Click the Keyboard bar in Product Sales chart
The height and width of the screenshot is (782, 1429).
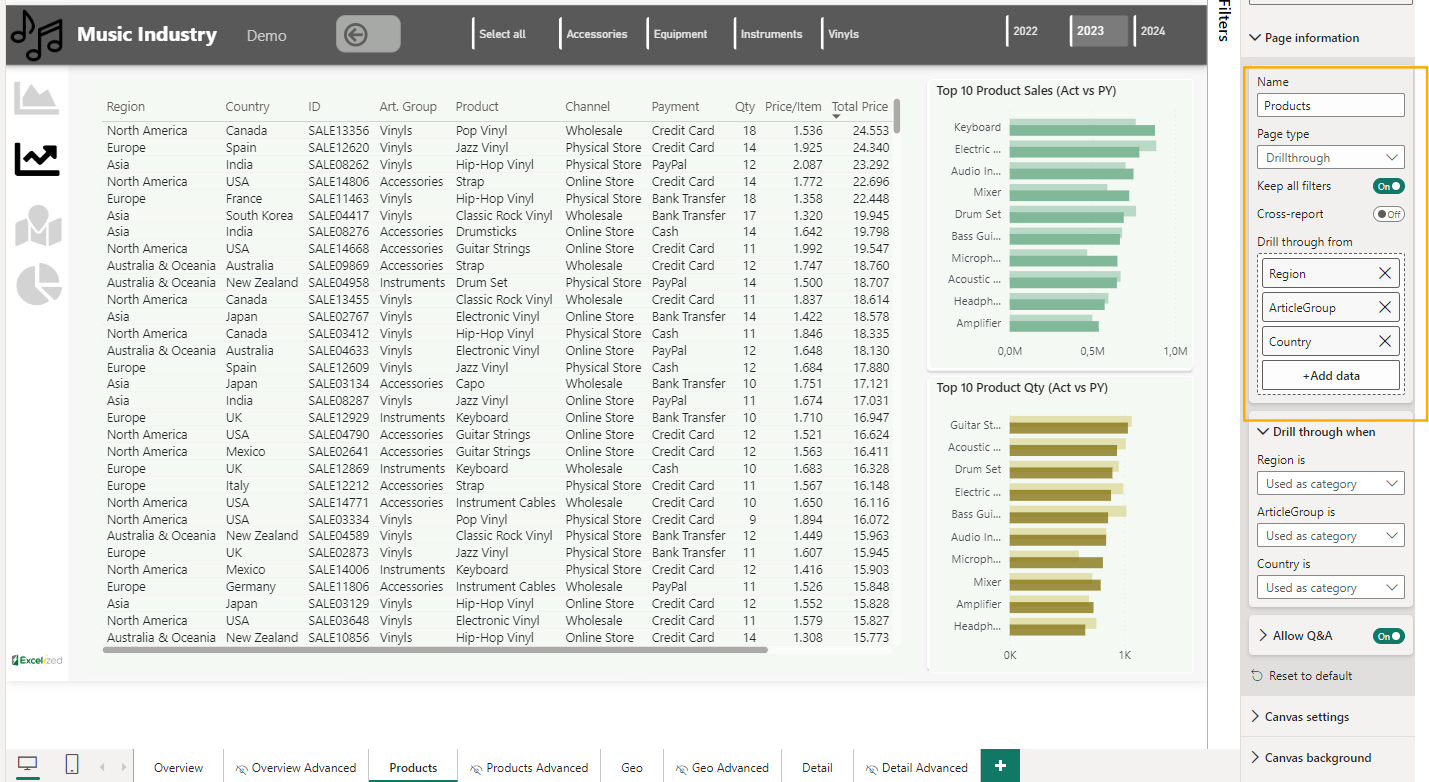pos(1082,130)
